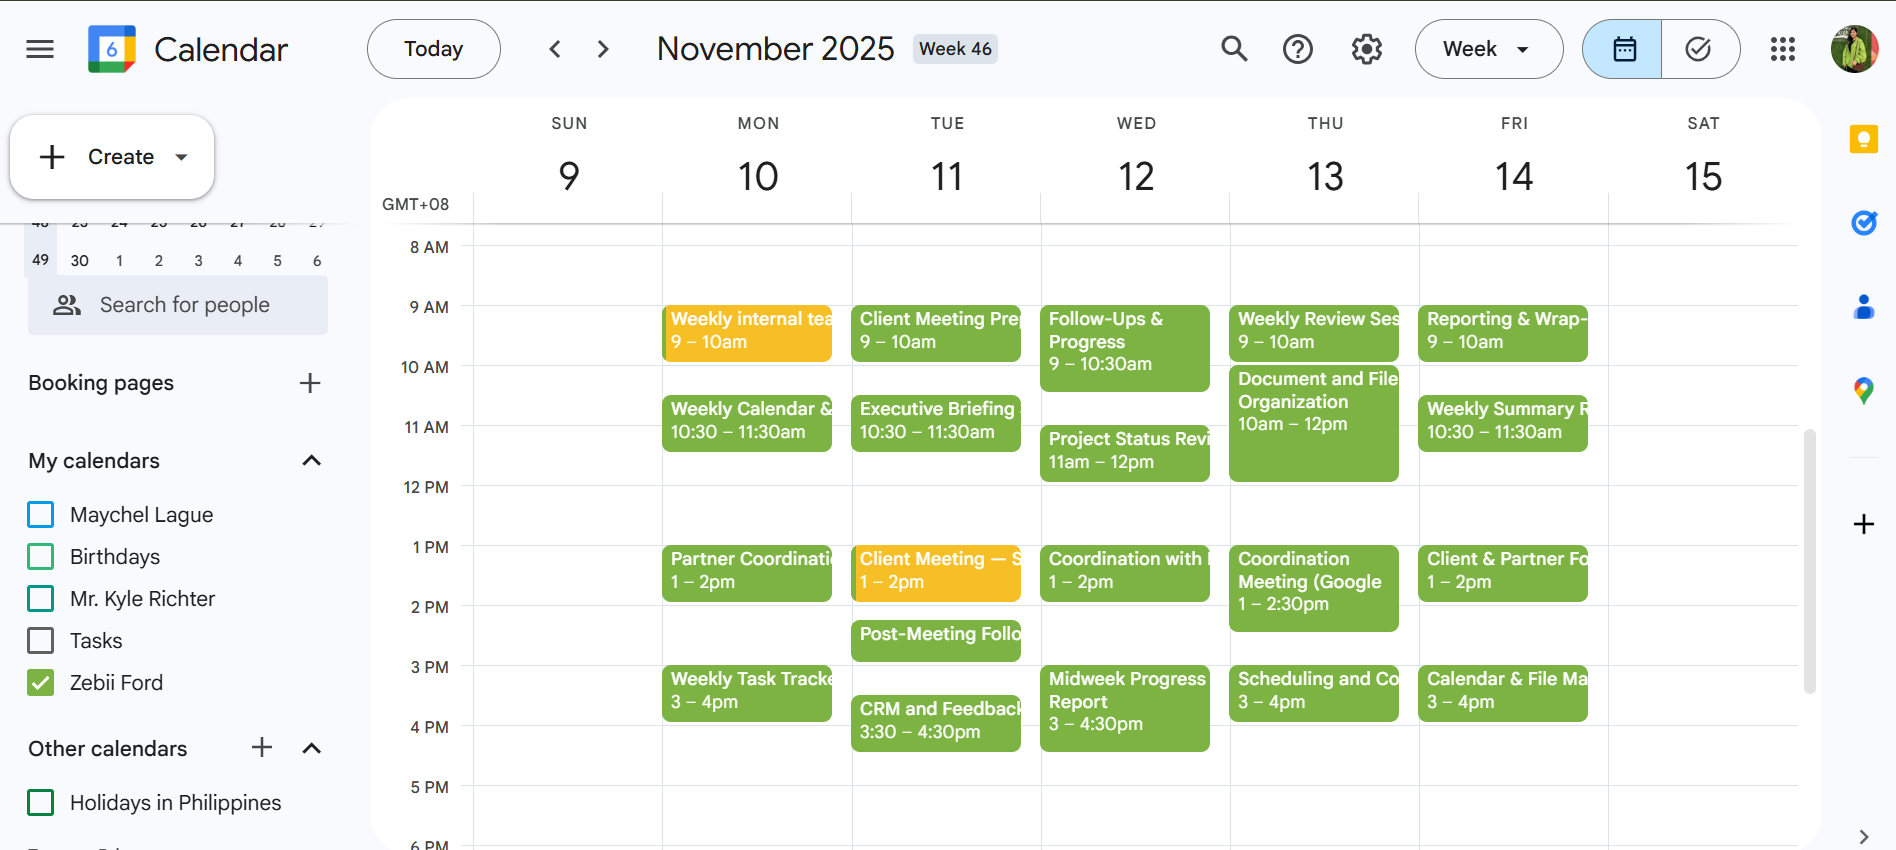Open Google Maps side panel icon
This screenshot has width=1896, height=850.
1863,390
